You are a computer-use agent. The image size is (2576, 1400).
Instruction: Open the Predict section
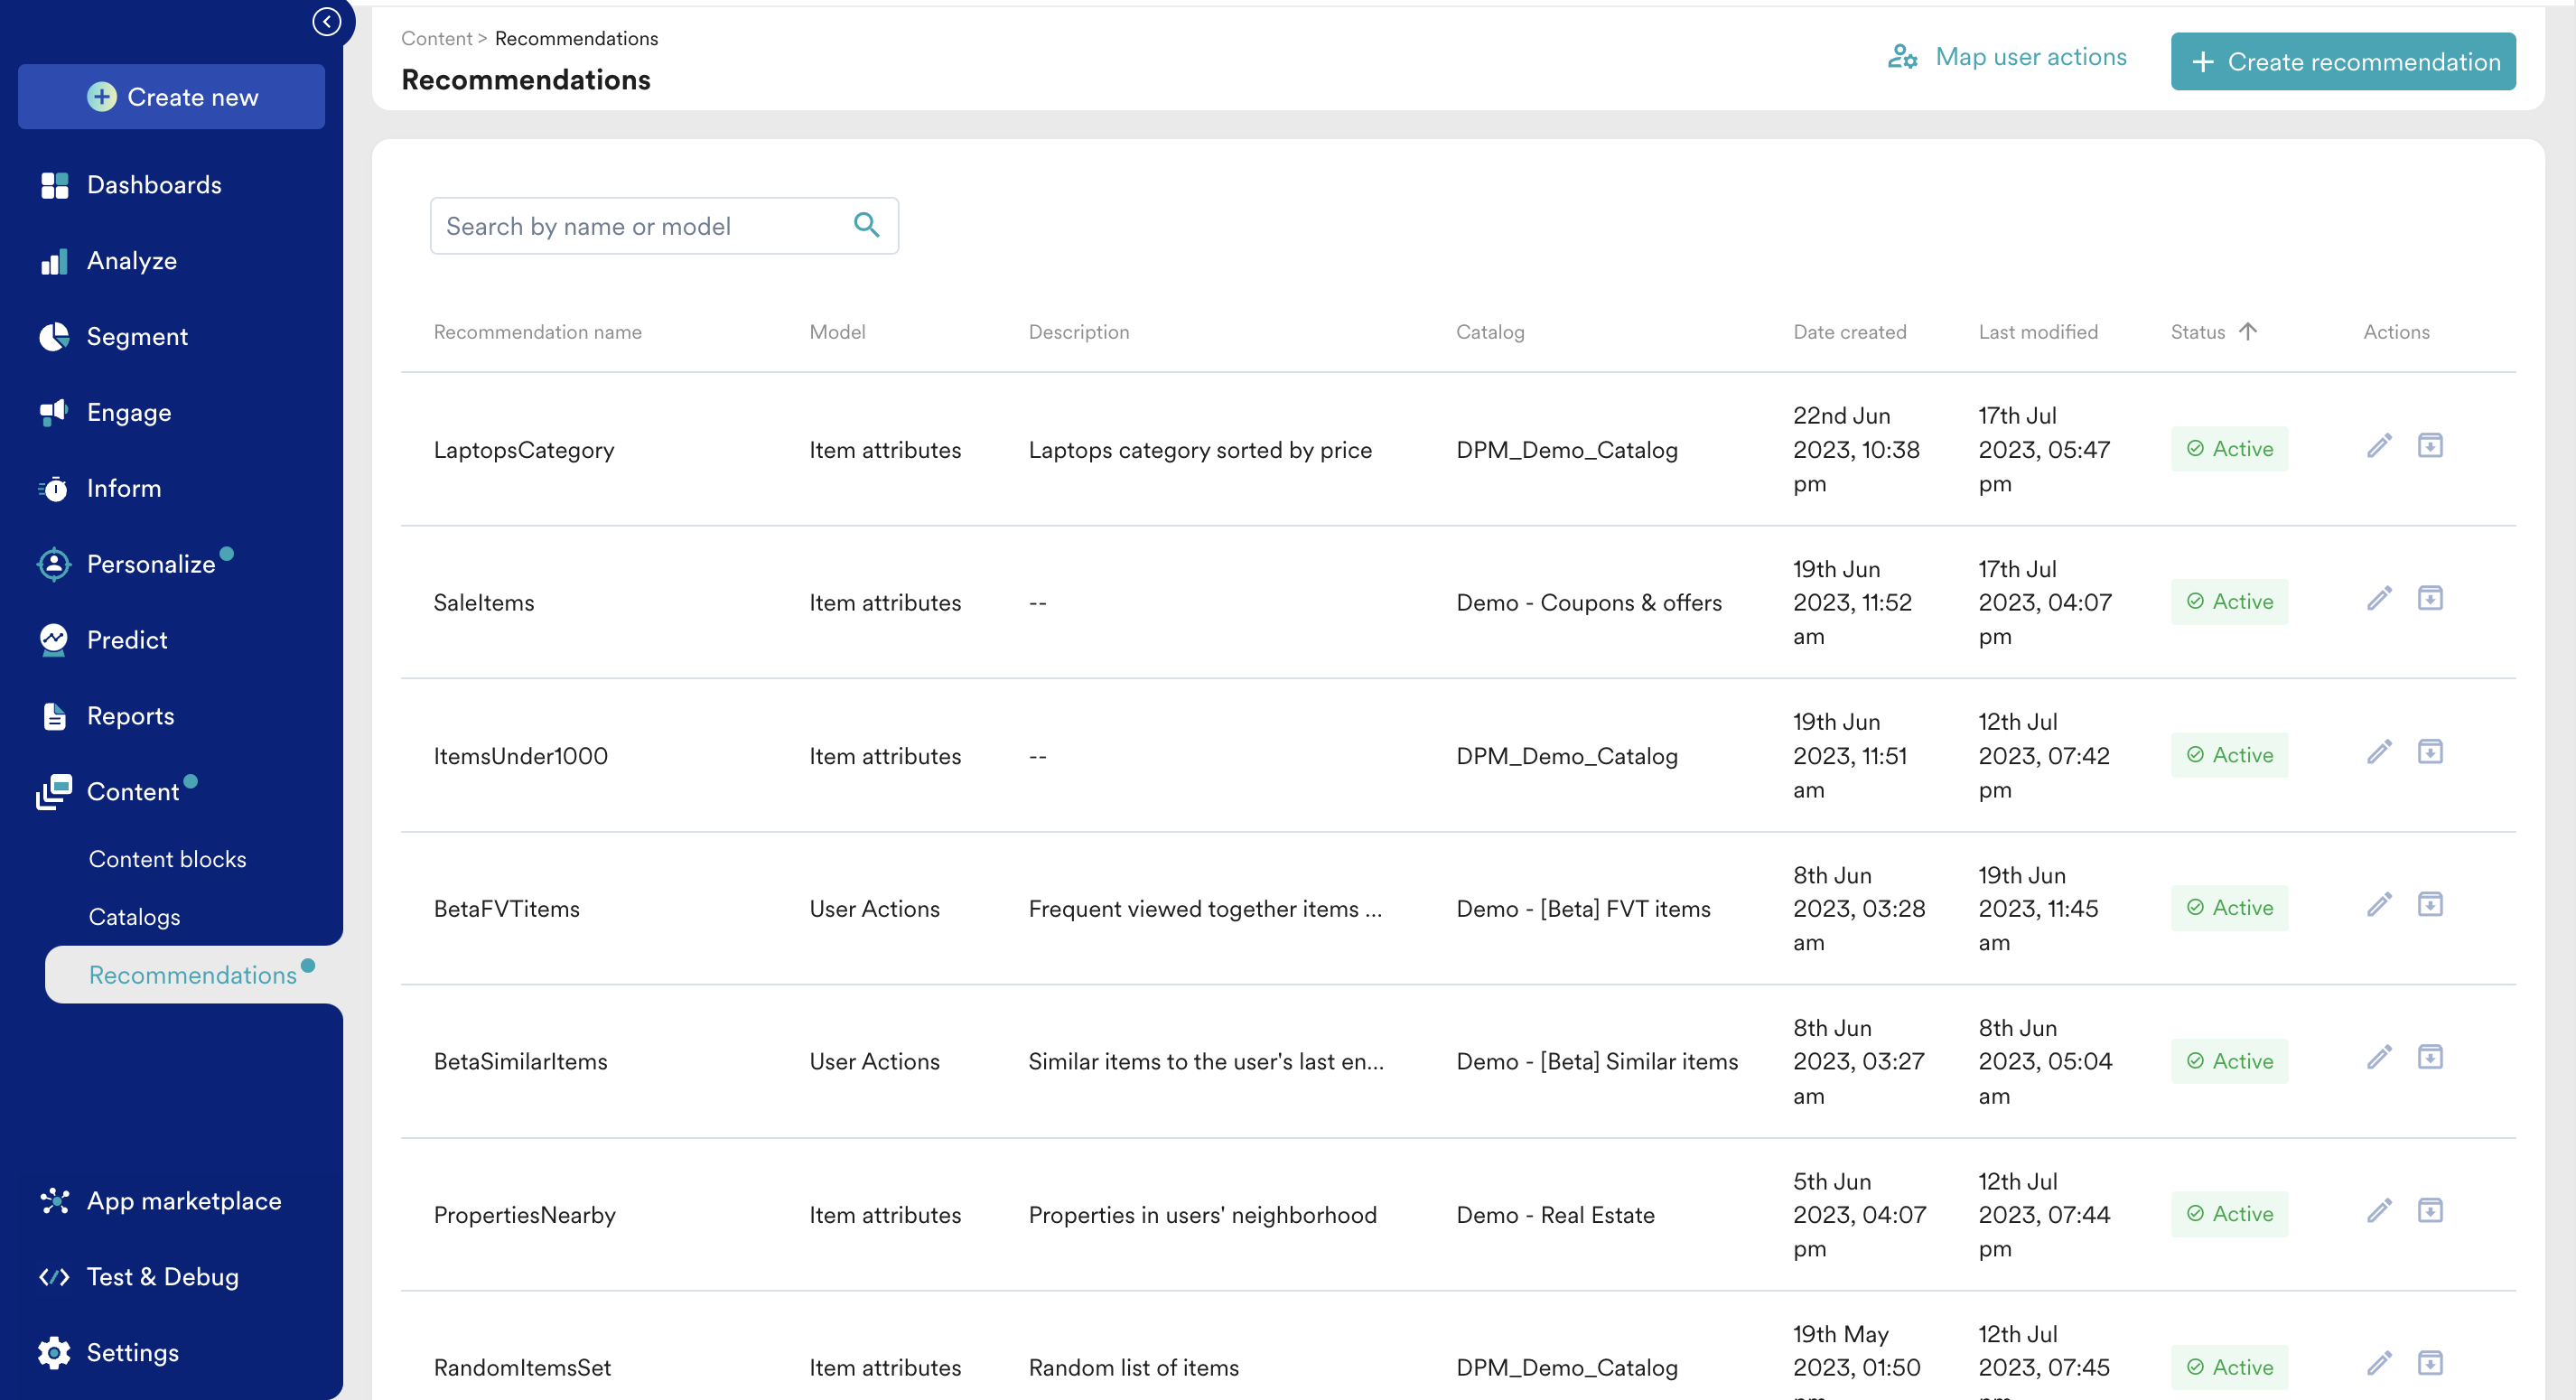tap(126, 640)
